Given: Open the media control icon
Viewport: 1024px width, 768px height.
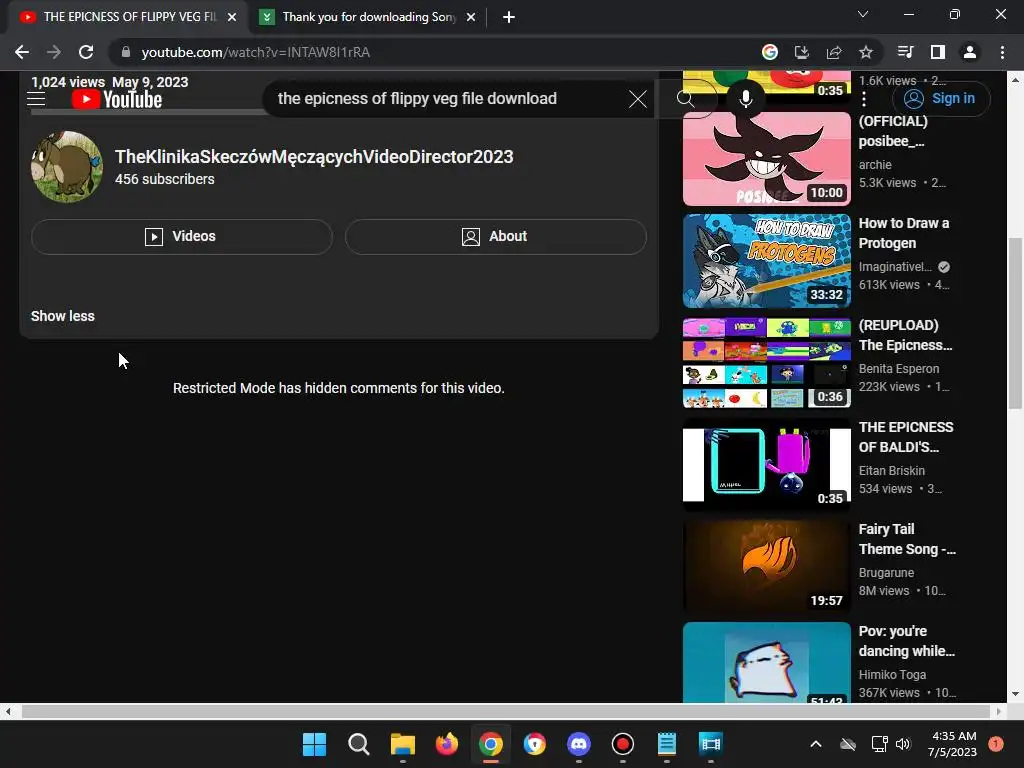Looking at the screenshot, I should (x=905, y=52).
